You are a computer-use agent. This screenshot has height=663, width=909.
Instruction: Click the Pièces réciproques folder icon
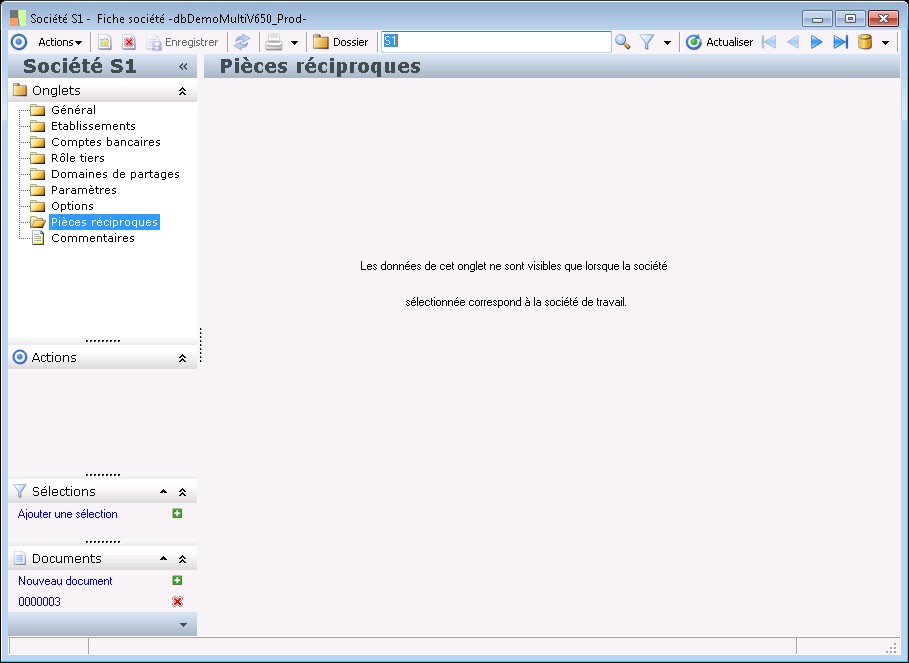(38, 222)
